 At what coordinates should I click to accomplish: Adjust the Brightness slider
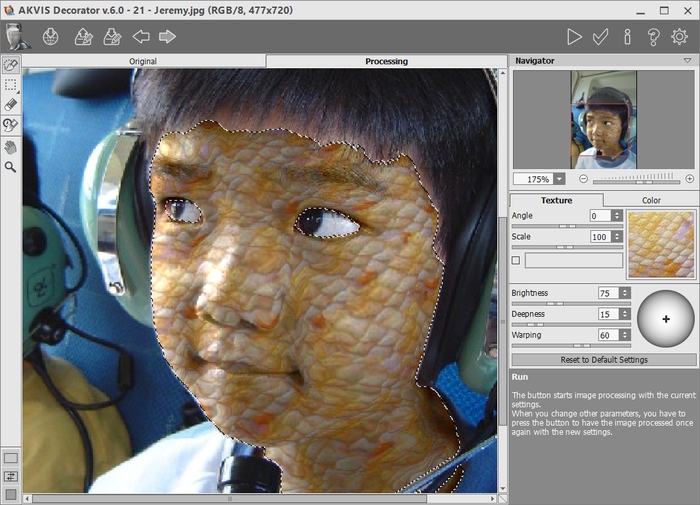571,304
